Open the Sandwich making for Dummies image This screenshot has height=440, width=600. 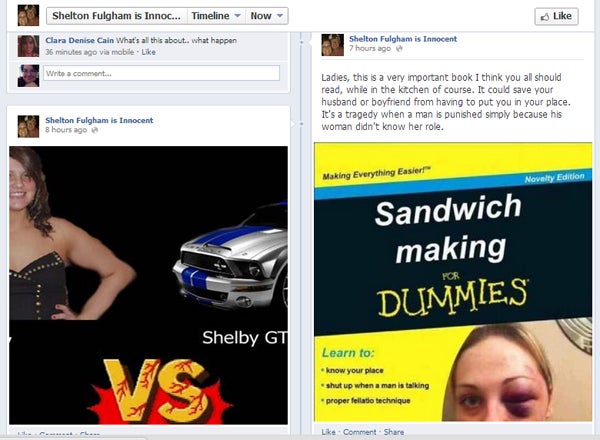coord(453,282)
